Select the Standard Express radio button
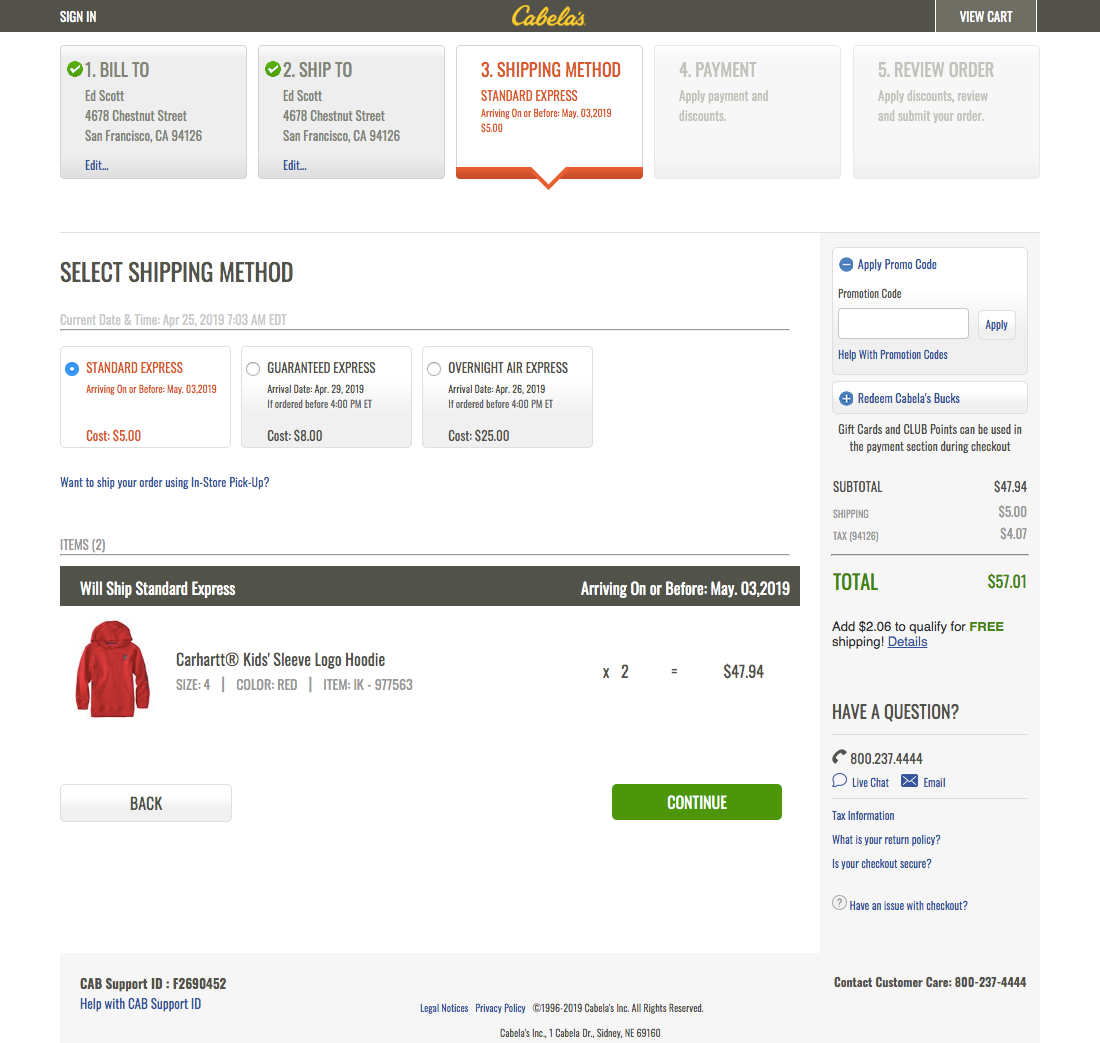Viewport: 1100px width, 1043px height. point(71,368)
